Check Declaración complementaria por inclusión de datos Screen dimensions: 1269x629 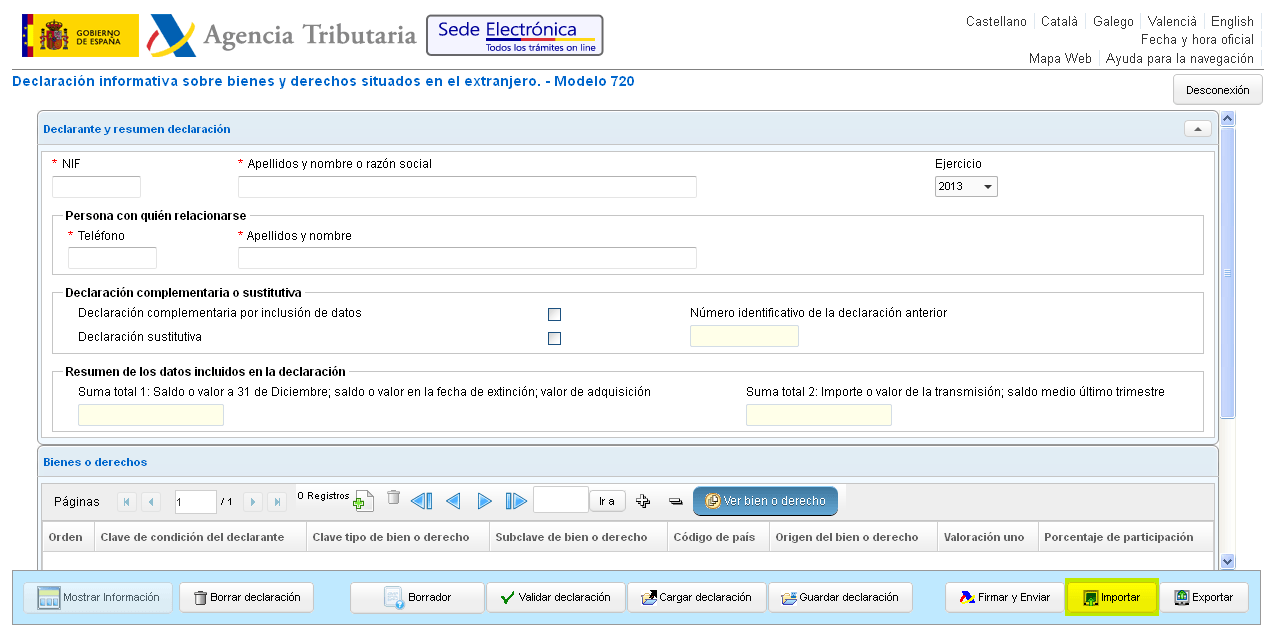pos(555,314)
